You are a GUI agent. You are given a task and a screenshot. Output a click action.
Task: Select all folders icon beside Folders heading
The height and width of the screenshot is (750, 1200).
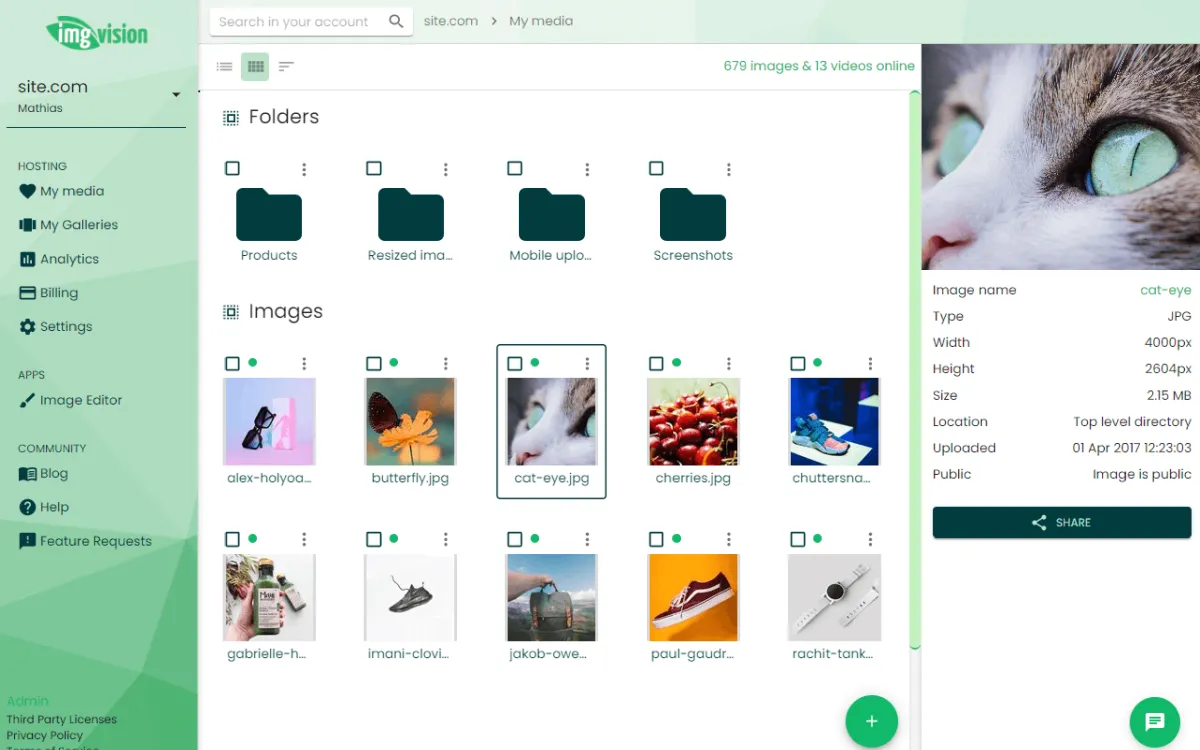pos(231,118)
